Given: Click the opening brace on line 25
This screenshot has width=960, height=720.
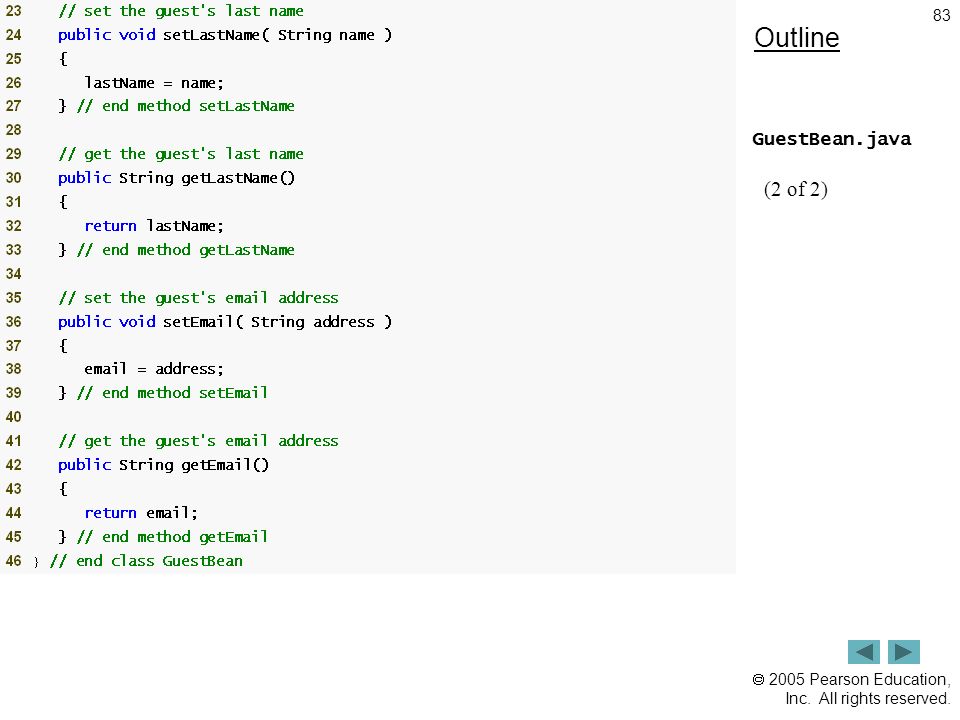Looking at the screenshot, I should [63, 59].
